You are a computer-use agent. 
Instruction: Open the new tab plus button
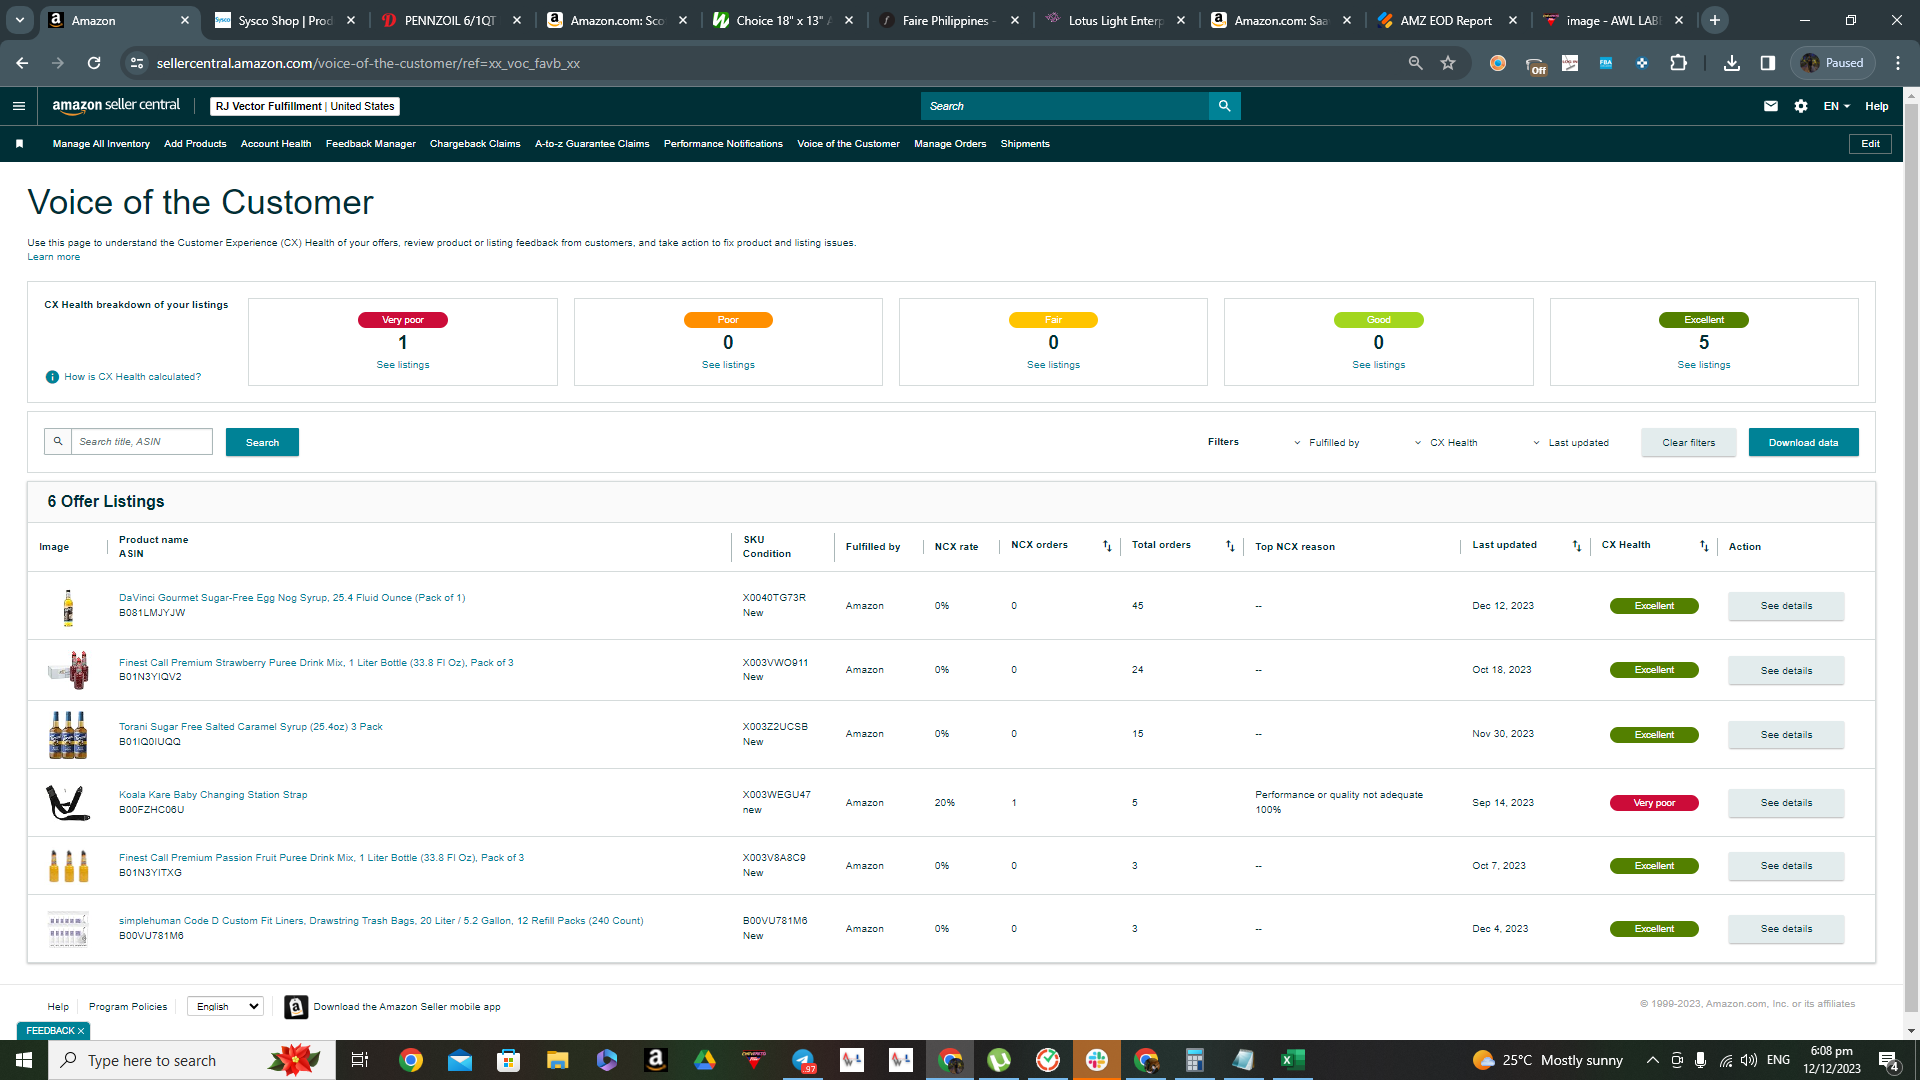coord(1715,20)
